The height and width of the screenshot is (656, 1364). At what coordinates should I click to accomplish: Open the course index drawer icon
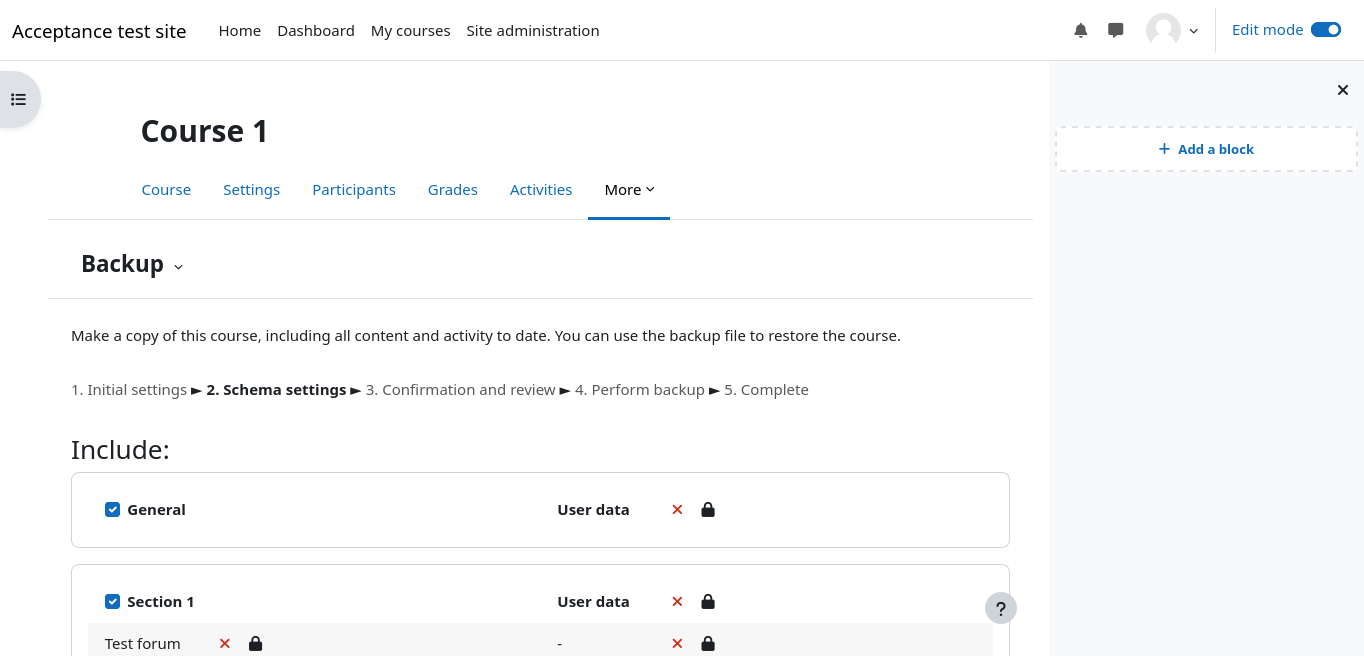pos(18,99)
